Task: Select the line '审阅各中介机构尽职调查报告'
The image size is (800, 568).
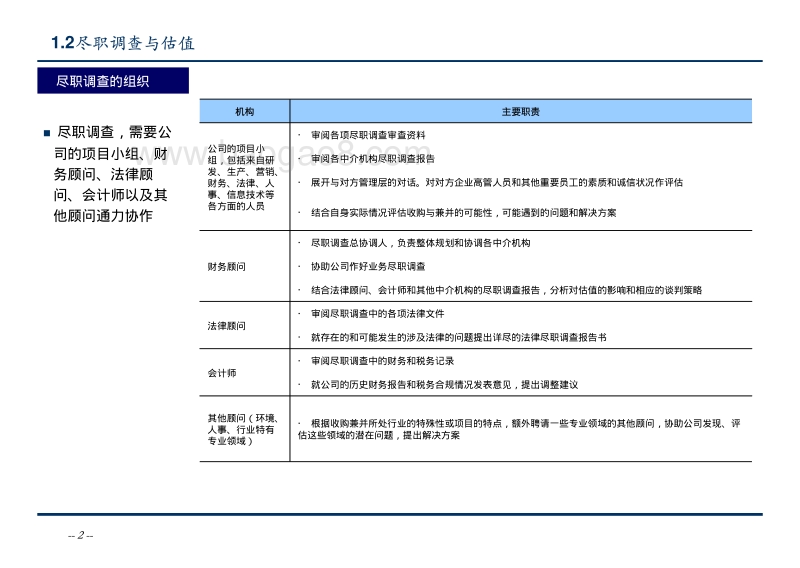Action: click(373, 159)
